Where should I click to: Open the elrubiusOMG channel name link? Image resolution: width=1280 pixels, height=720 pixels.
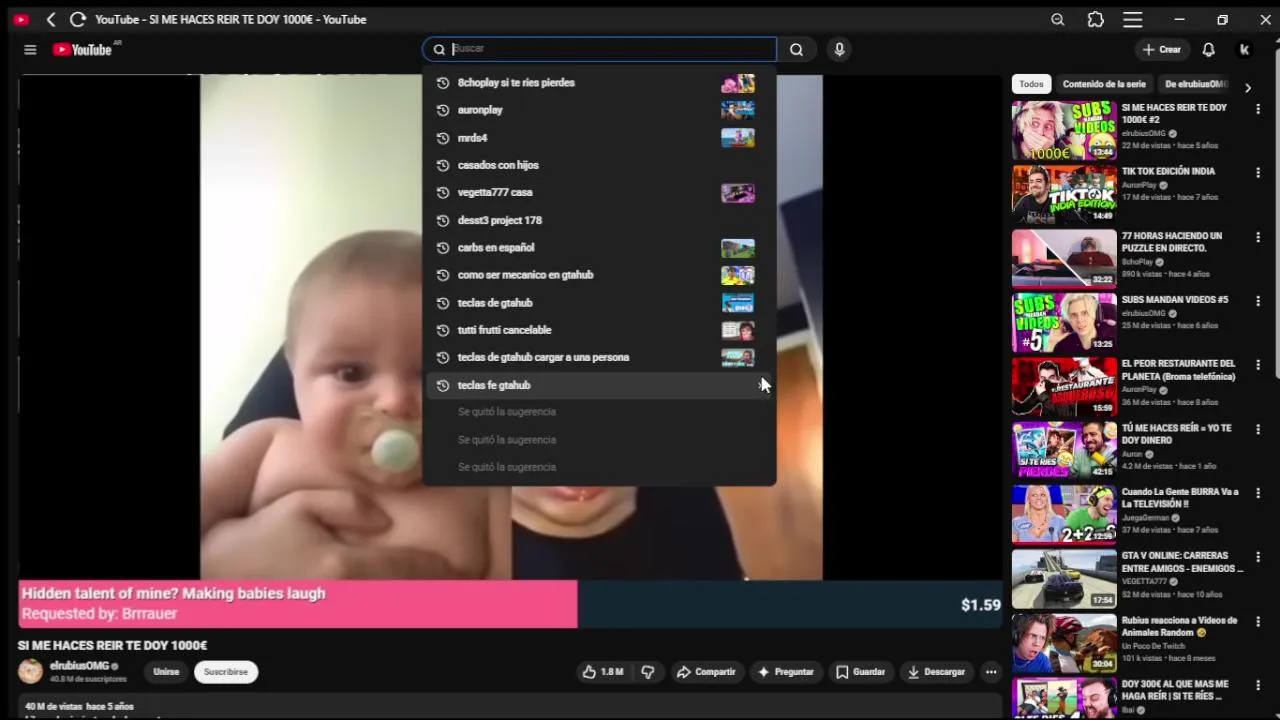(80, 666)
